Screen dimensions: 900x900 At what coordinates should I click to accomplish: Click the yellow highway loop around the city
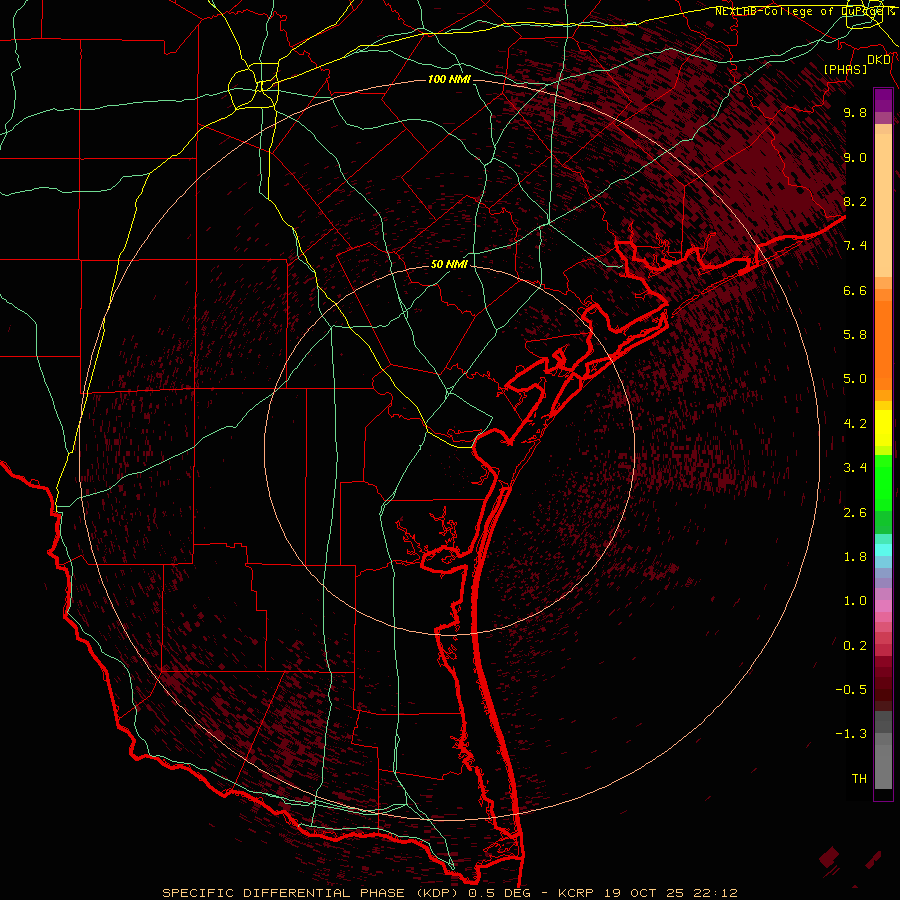253,88
